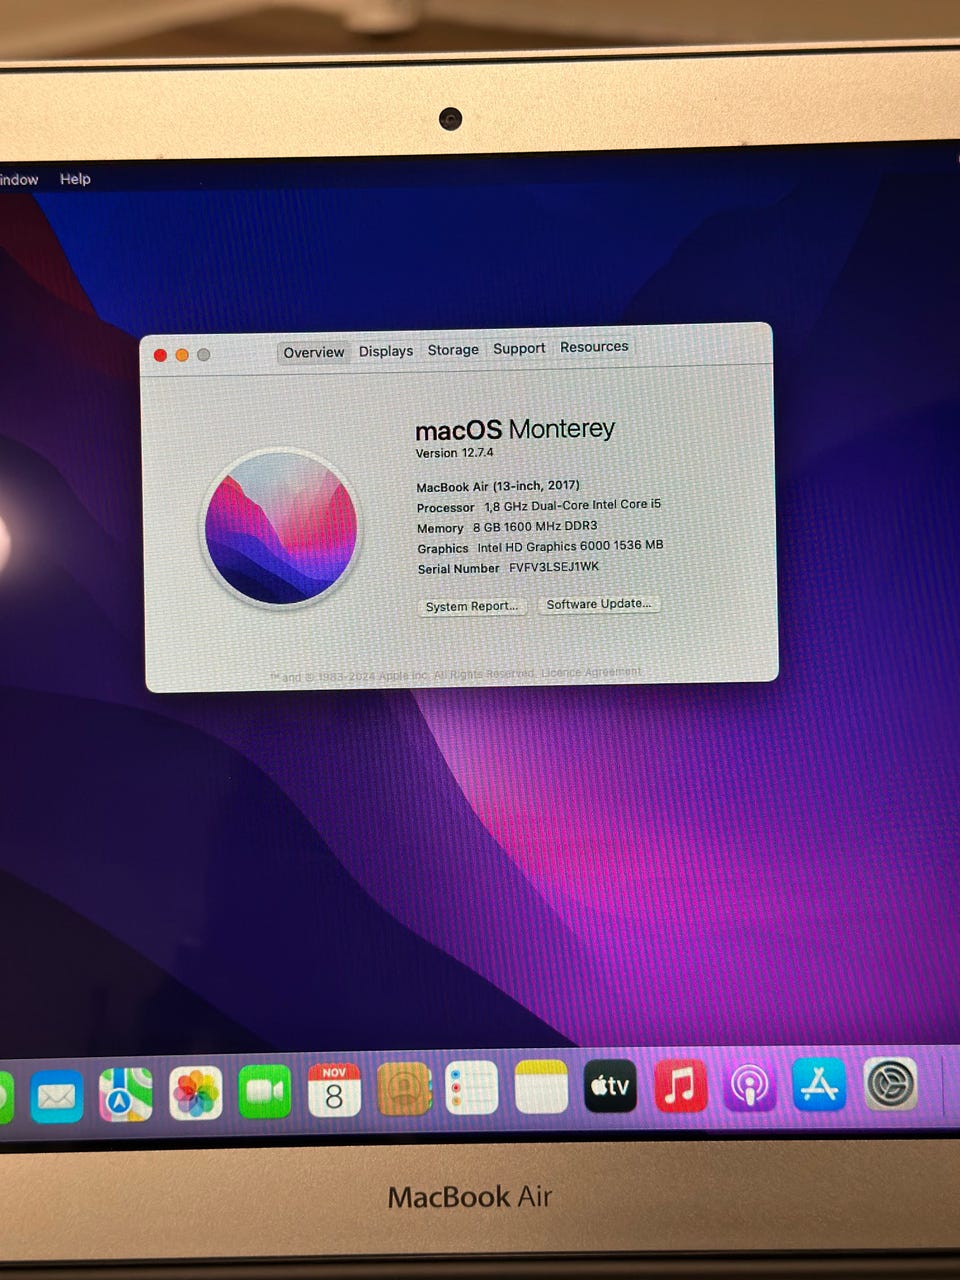Open the Mail app in Dock
960x1280 pixels.
click(57, 1096)
